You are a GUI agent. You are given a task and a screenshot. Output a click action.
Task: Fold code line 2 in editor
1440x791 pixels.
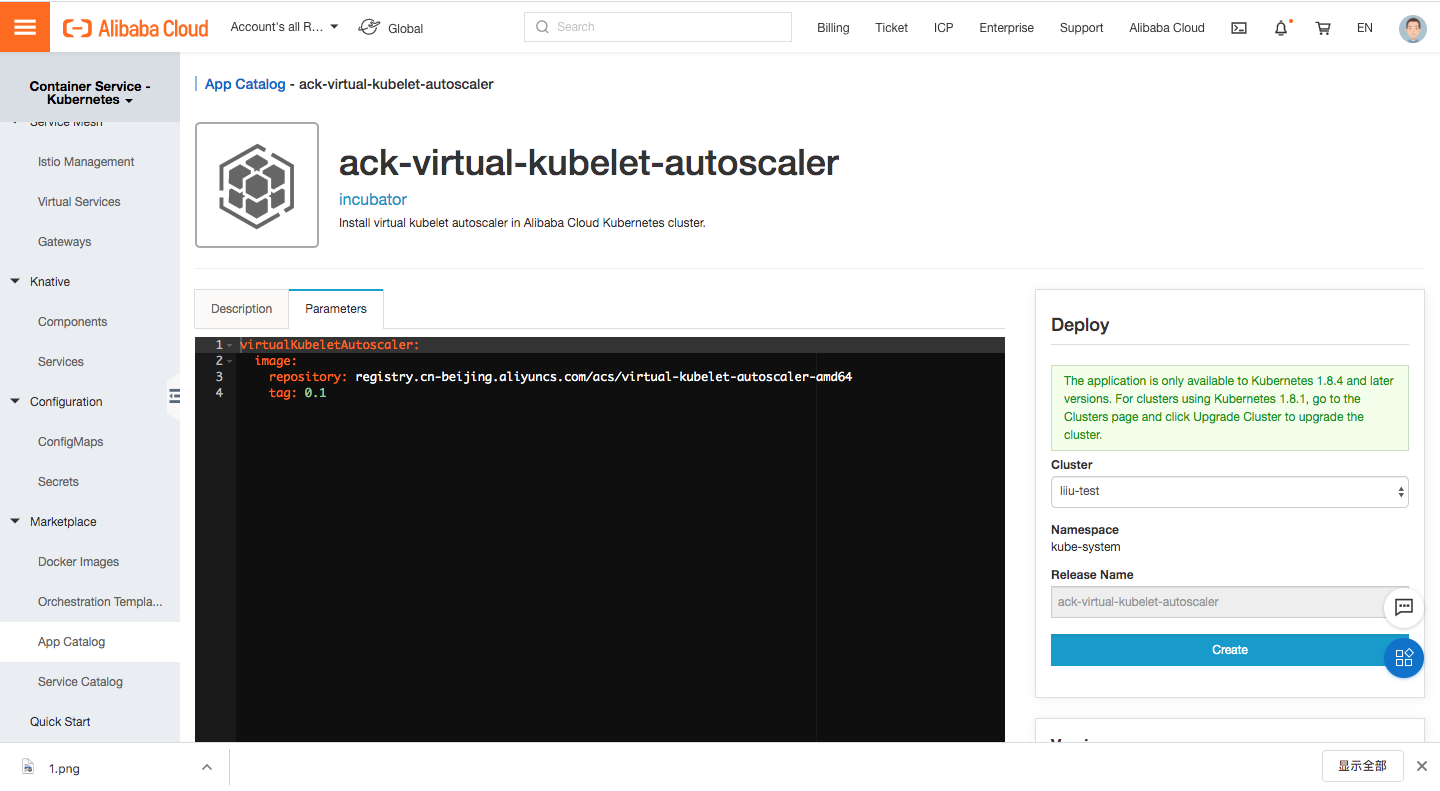(230, 361)
